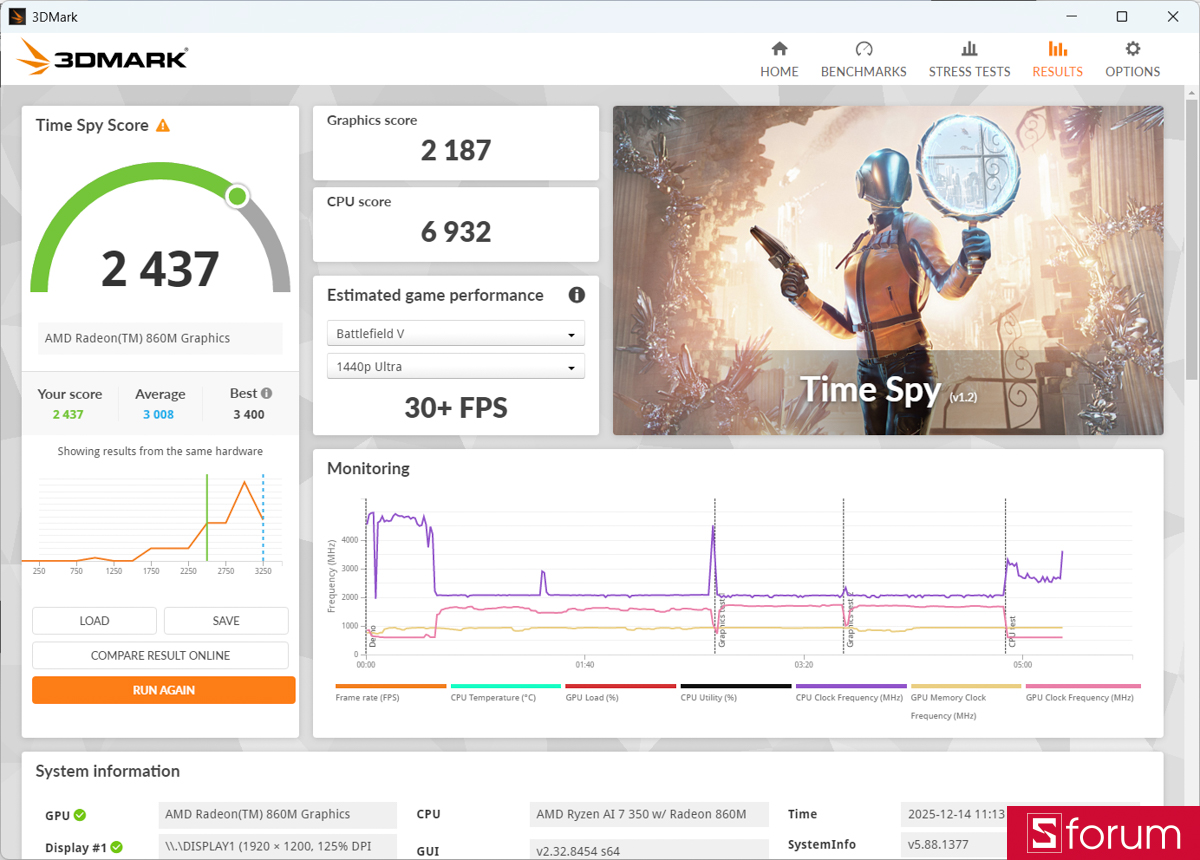The width and height of the screenshot is (1200, 860).
Task: Switch to the Results tab
Action: point(1057,57)
